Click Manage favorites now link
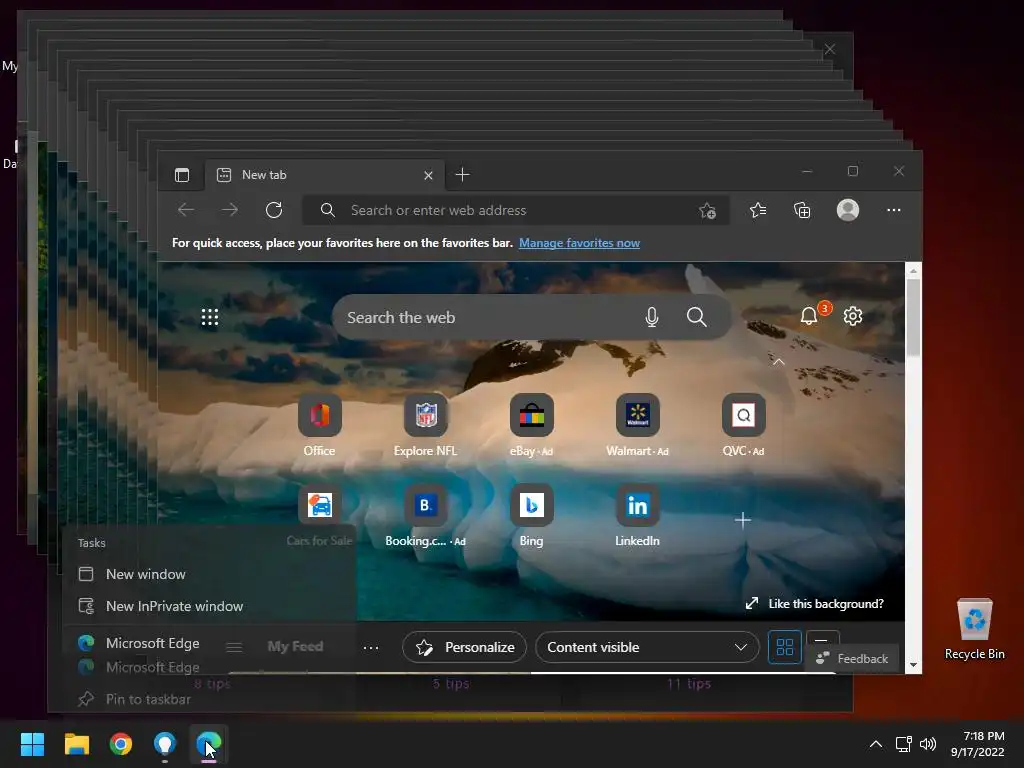The width and height of the screenshot is (1024, 768). tap(579, 243)
